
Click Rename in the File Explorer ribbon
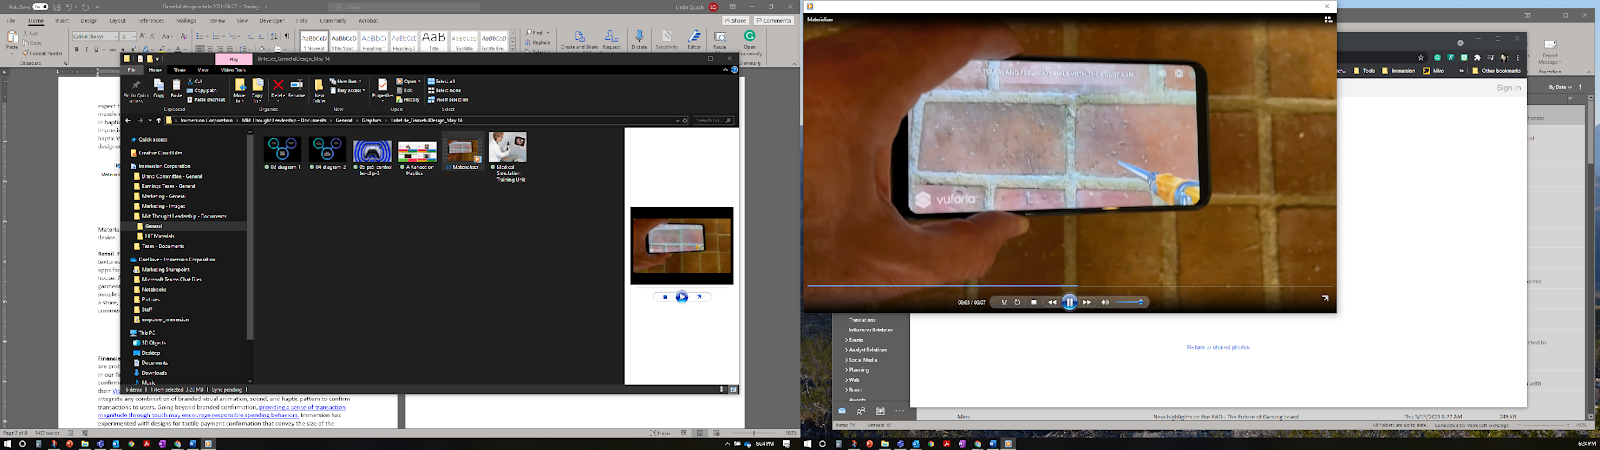tap(296, 87)
